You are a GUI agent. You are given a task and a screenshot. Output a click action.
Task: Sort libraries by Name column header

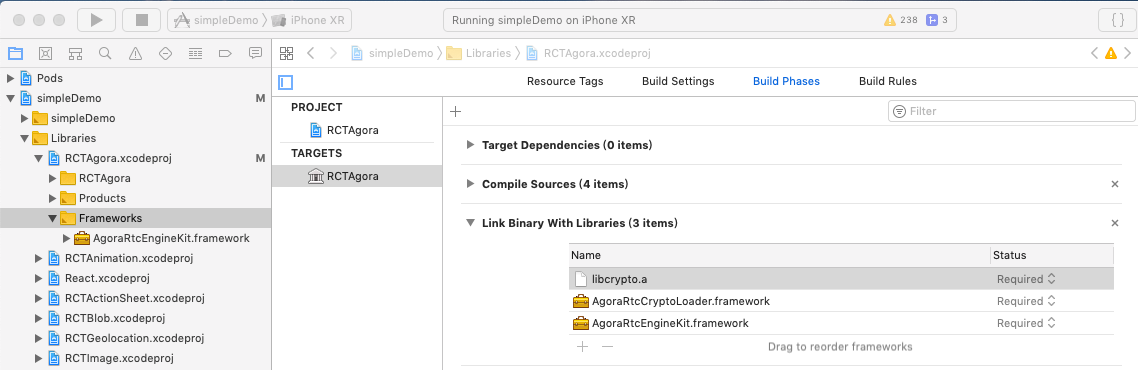coord(779,255)
